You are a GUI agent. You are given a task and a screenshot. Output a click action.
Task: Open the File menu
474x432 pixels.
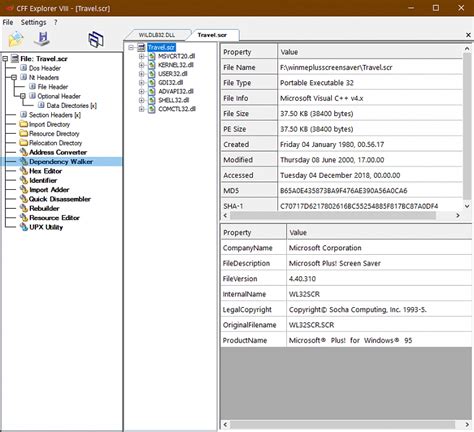tap(8, 22)
